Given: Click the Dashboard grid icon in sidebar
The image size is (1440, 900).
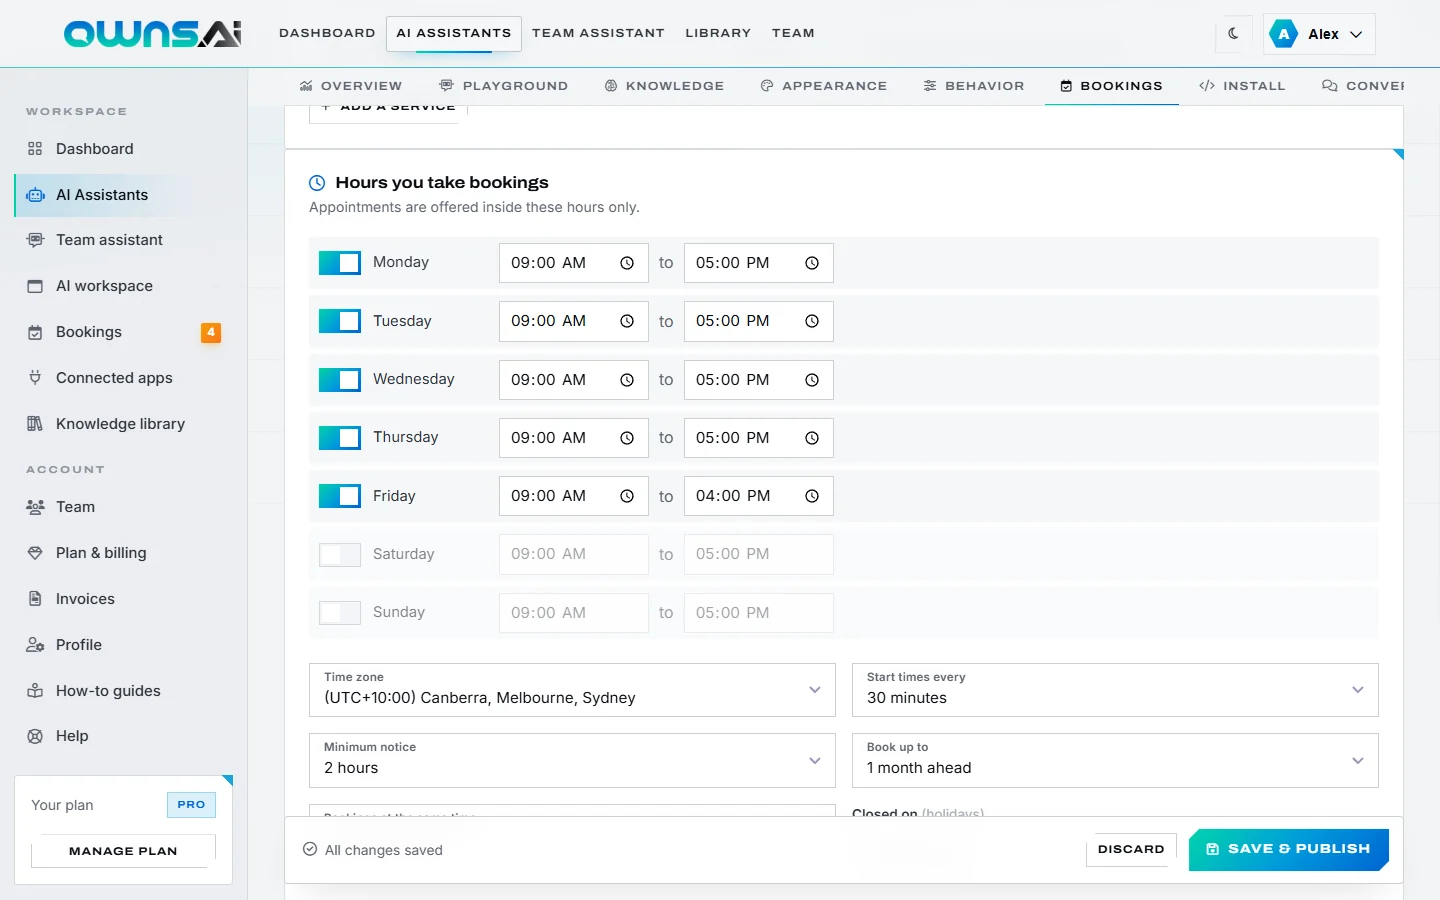Looking at the screenshot, I should pyautogui.click(x=35, y=149).
